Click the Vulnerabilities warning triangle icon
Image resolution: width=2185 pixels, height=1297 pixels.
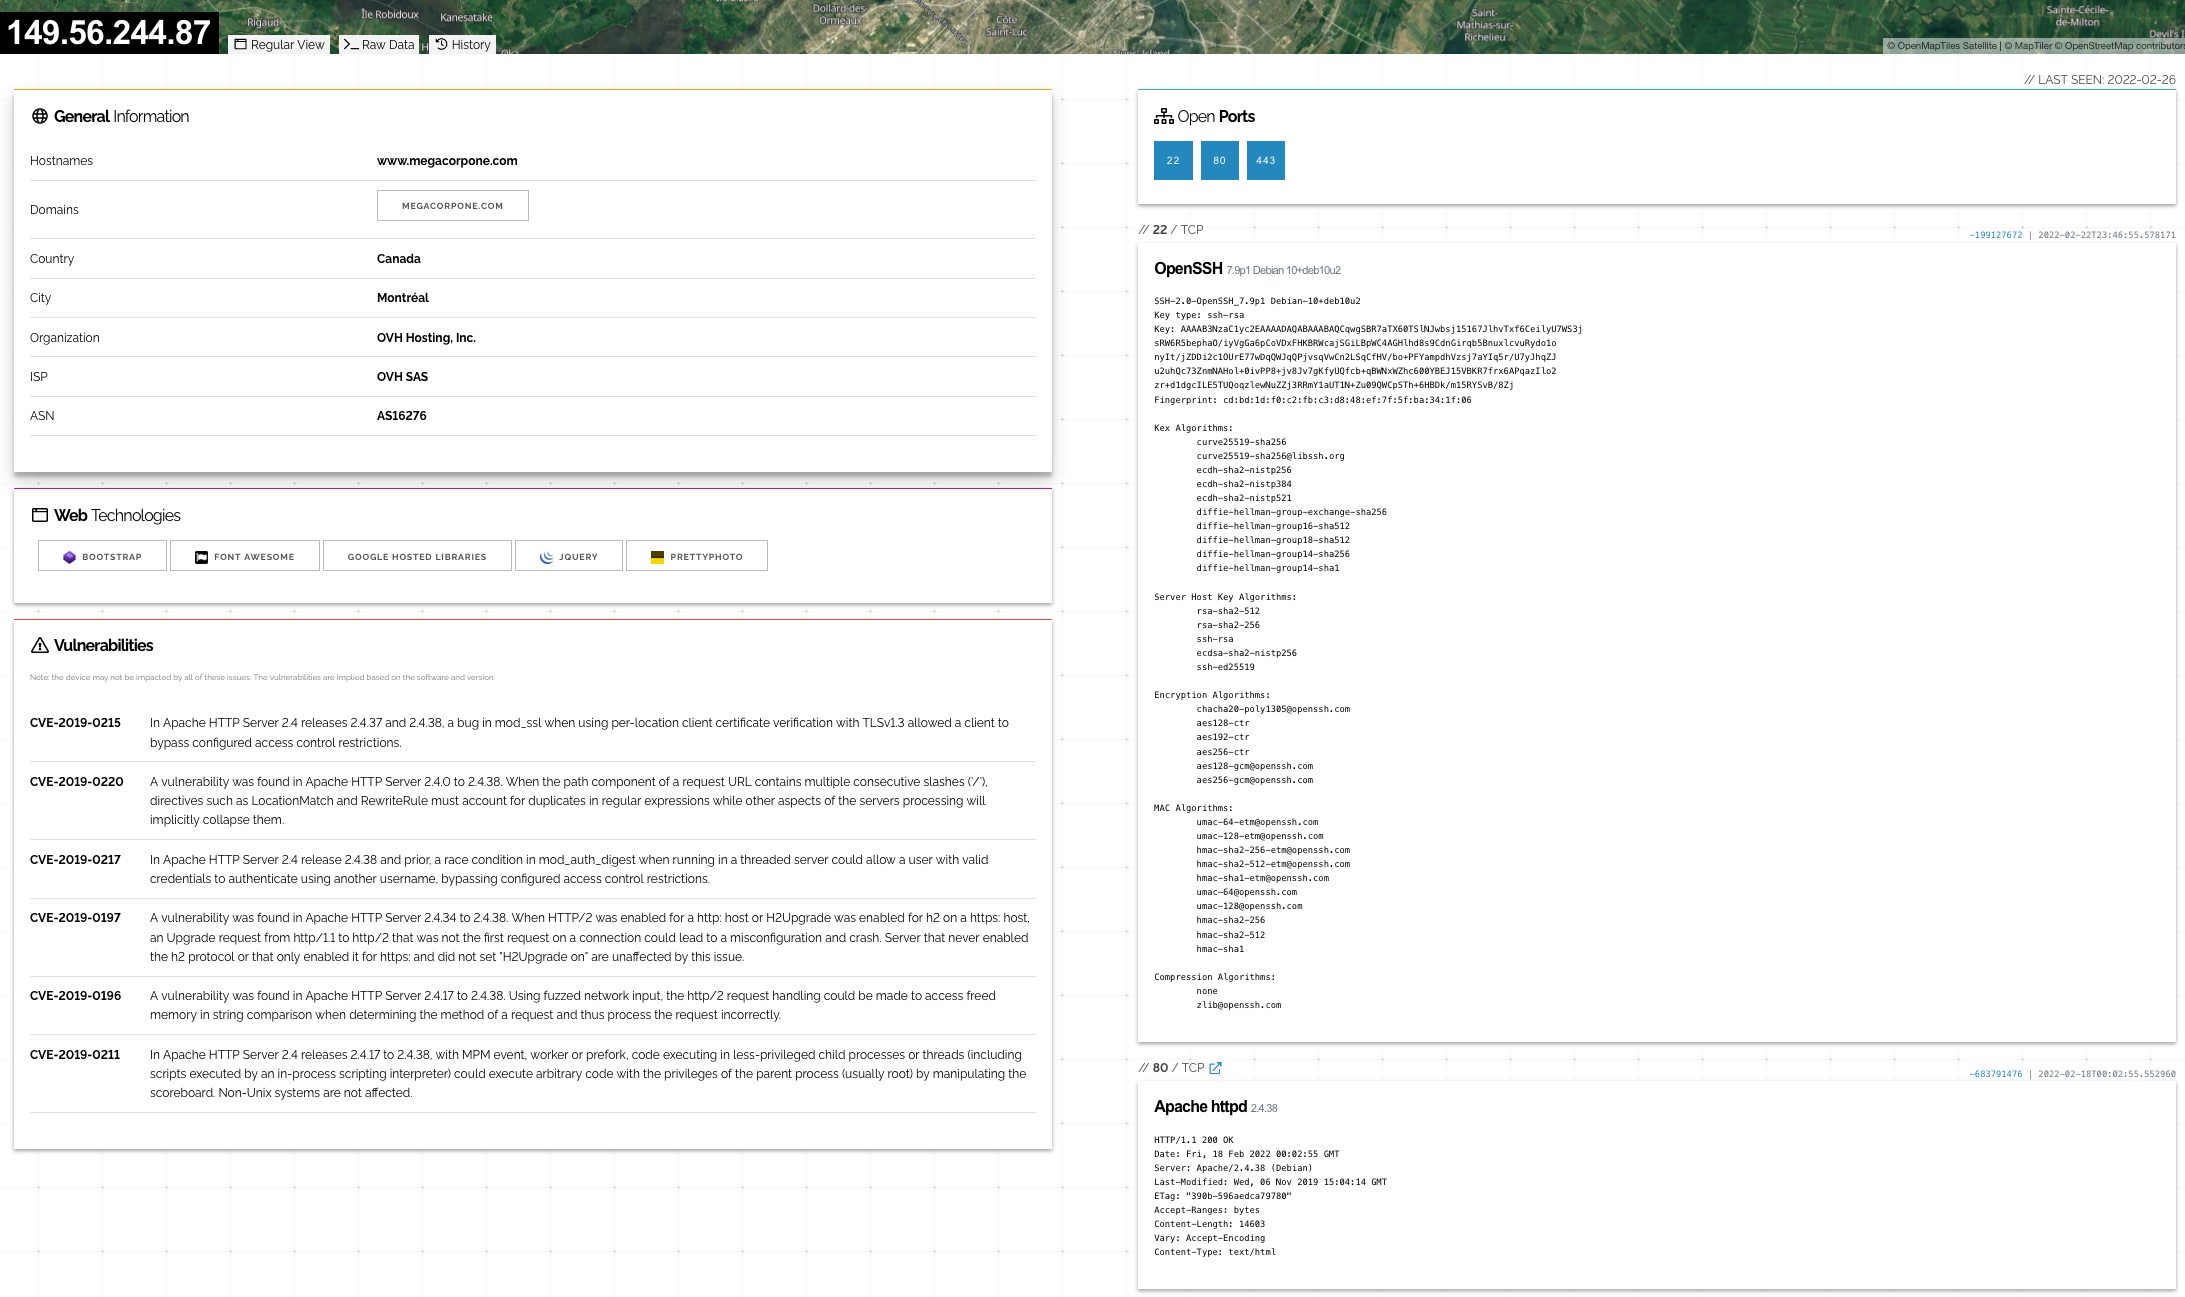click(x=40, y=645)
